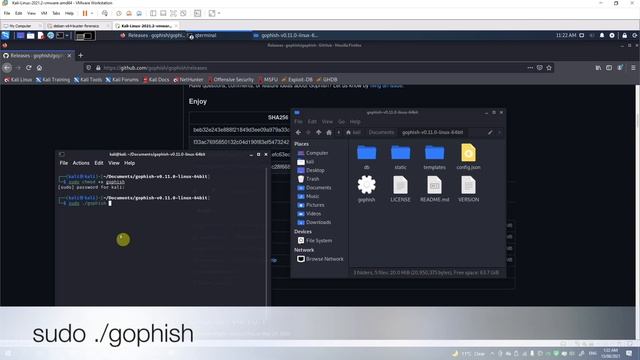Open file manager View menu
Image resolution: width=640 pixels, height=360 pixels.
click(327, 122)
